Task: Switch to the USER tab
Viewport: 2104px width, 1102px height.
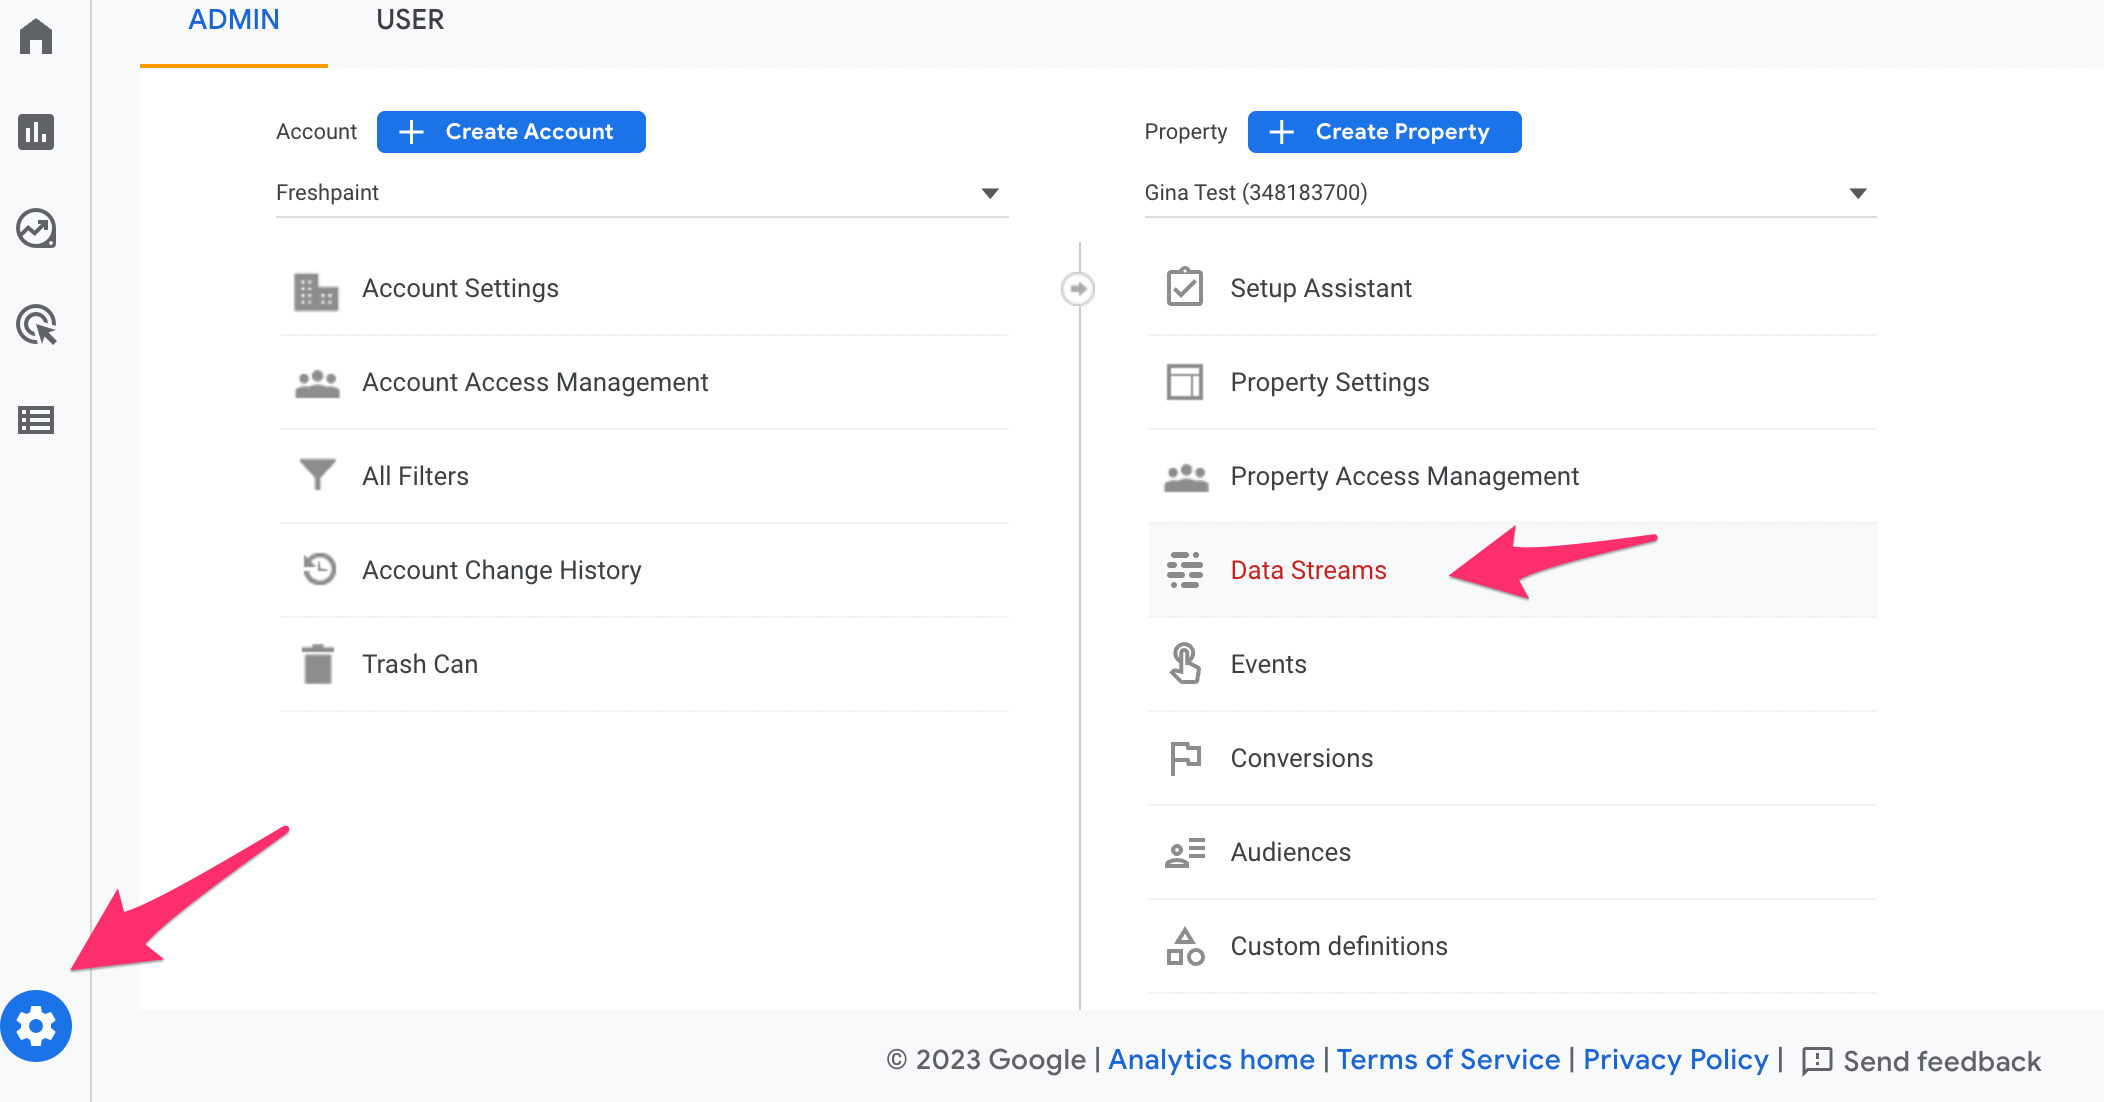Action: 410,20
